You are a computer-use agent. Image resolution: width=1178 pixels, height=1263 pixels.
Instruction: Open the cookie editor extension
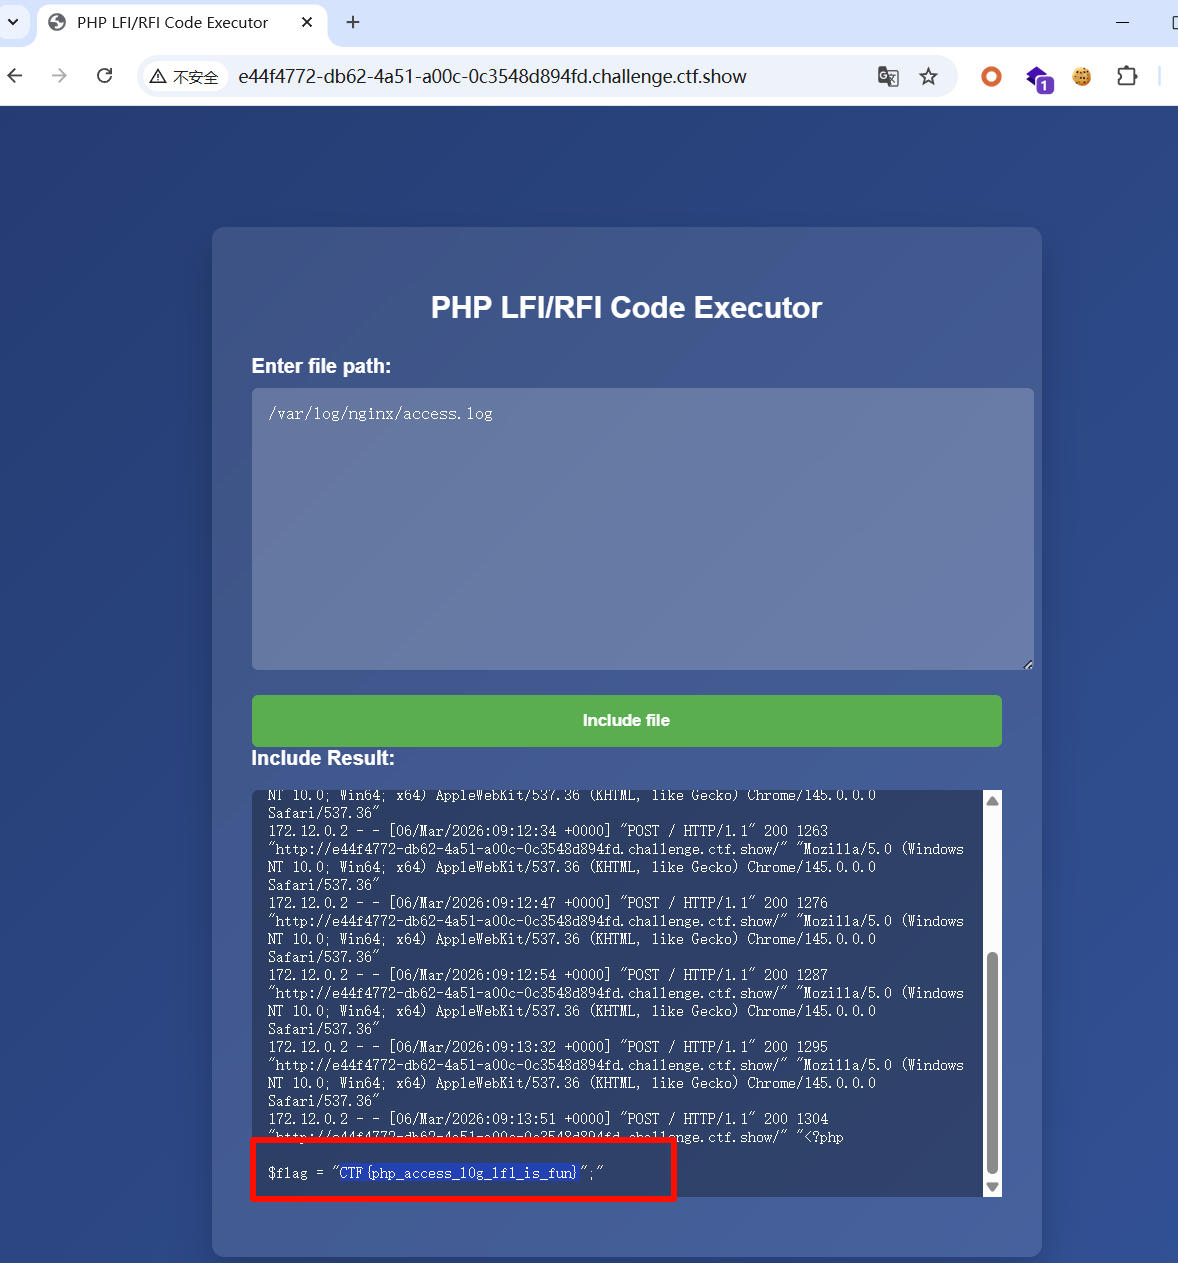coord(1082,76)
